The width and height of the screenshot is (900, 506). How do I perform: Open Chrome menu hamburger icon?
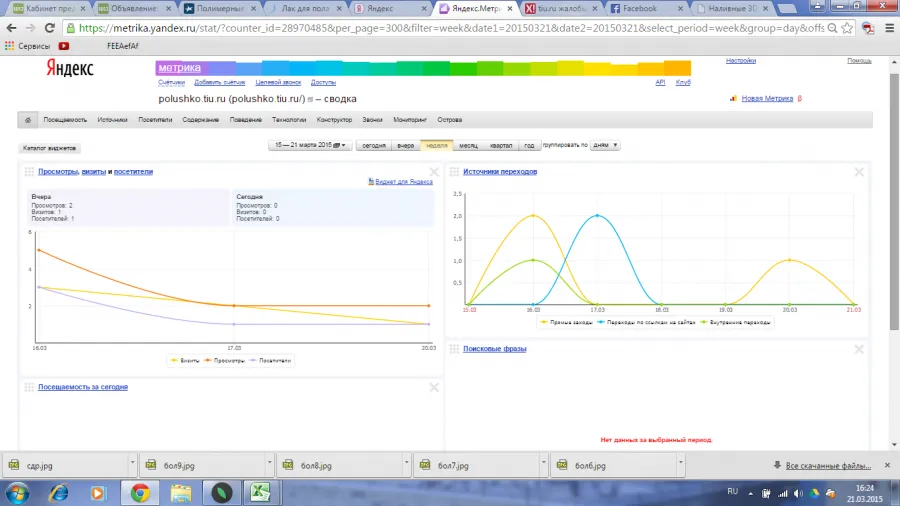(x=889, y=28)
